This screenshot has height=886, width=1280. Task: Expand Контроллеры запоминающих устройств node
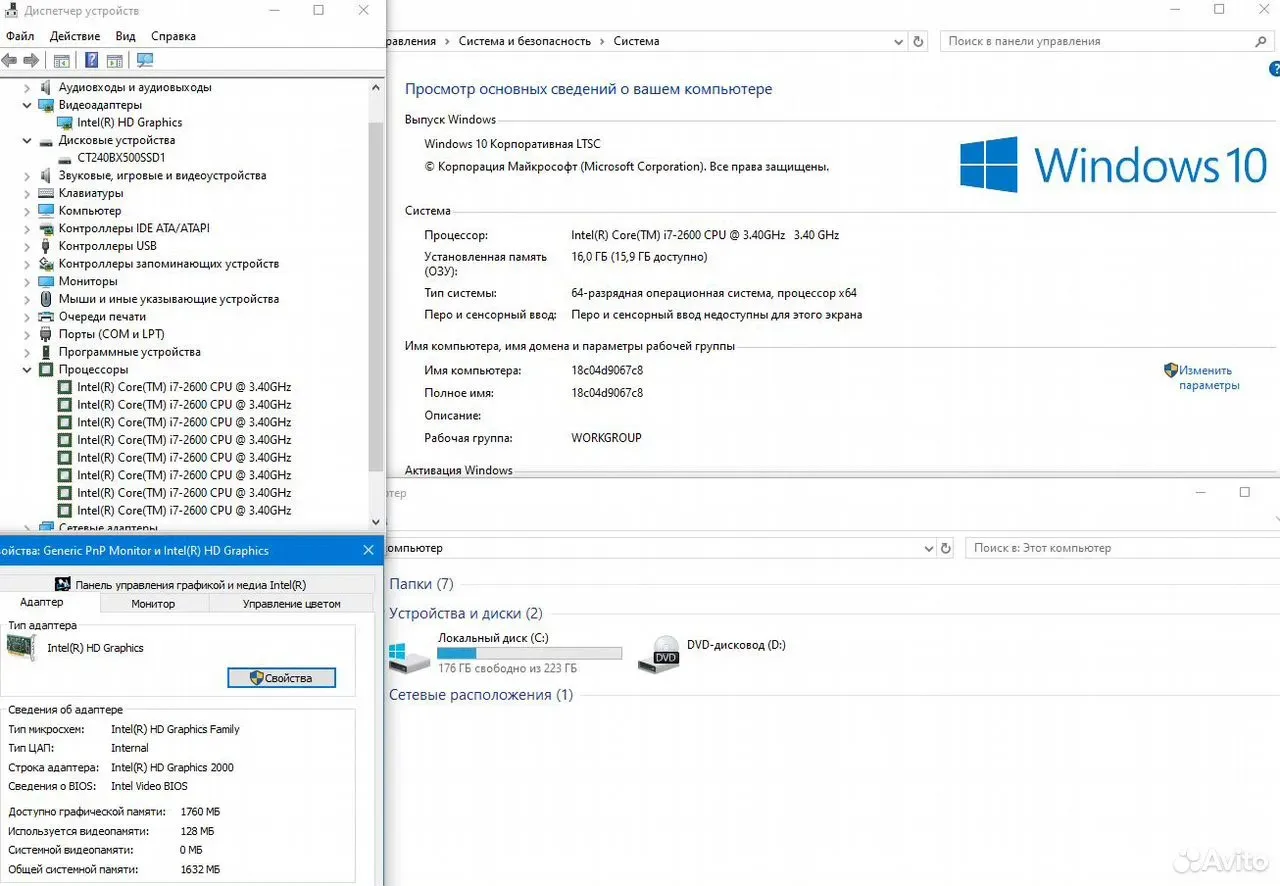27,264
